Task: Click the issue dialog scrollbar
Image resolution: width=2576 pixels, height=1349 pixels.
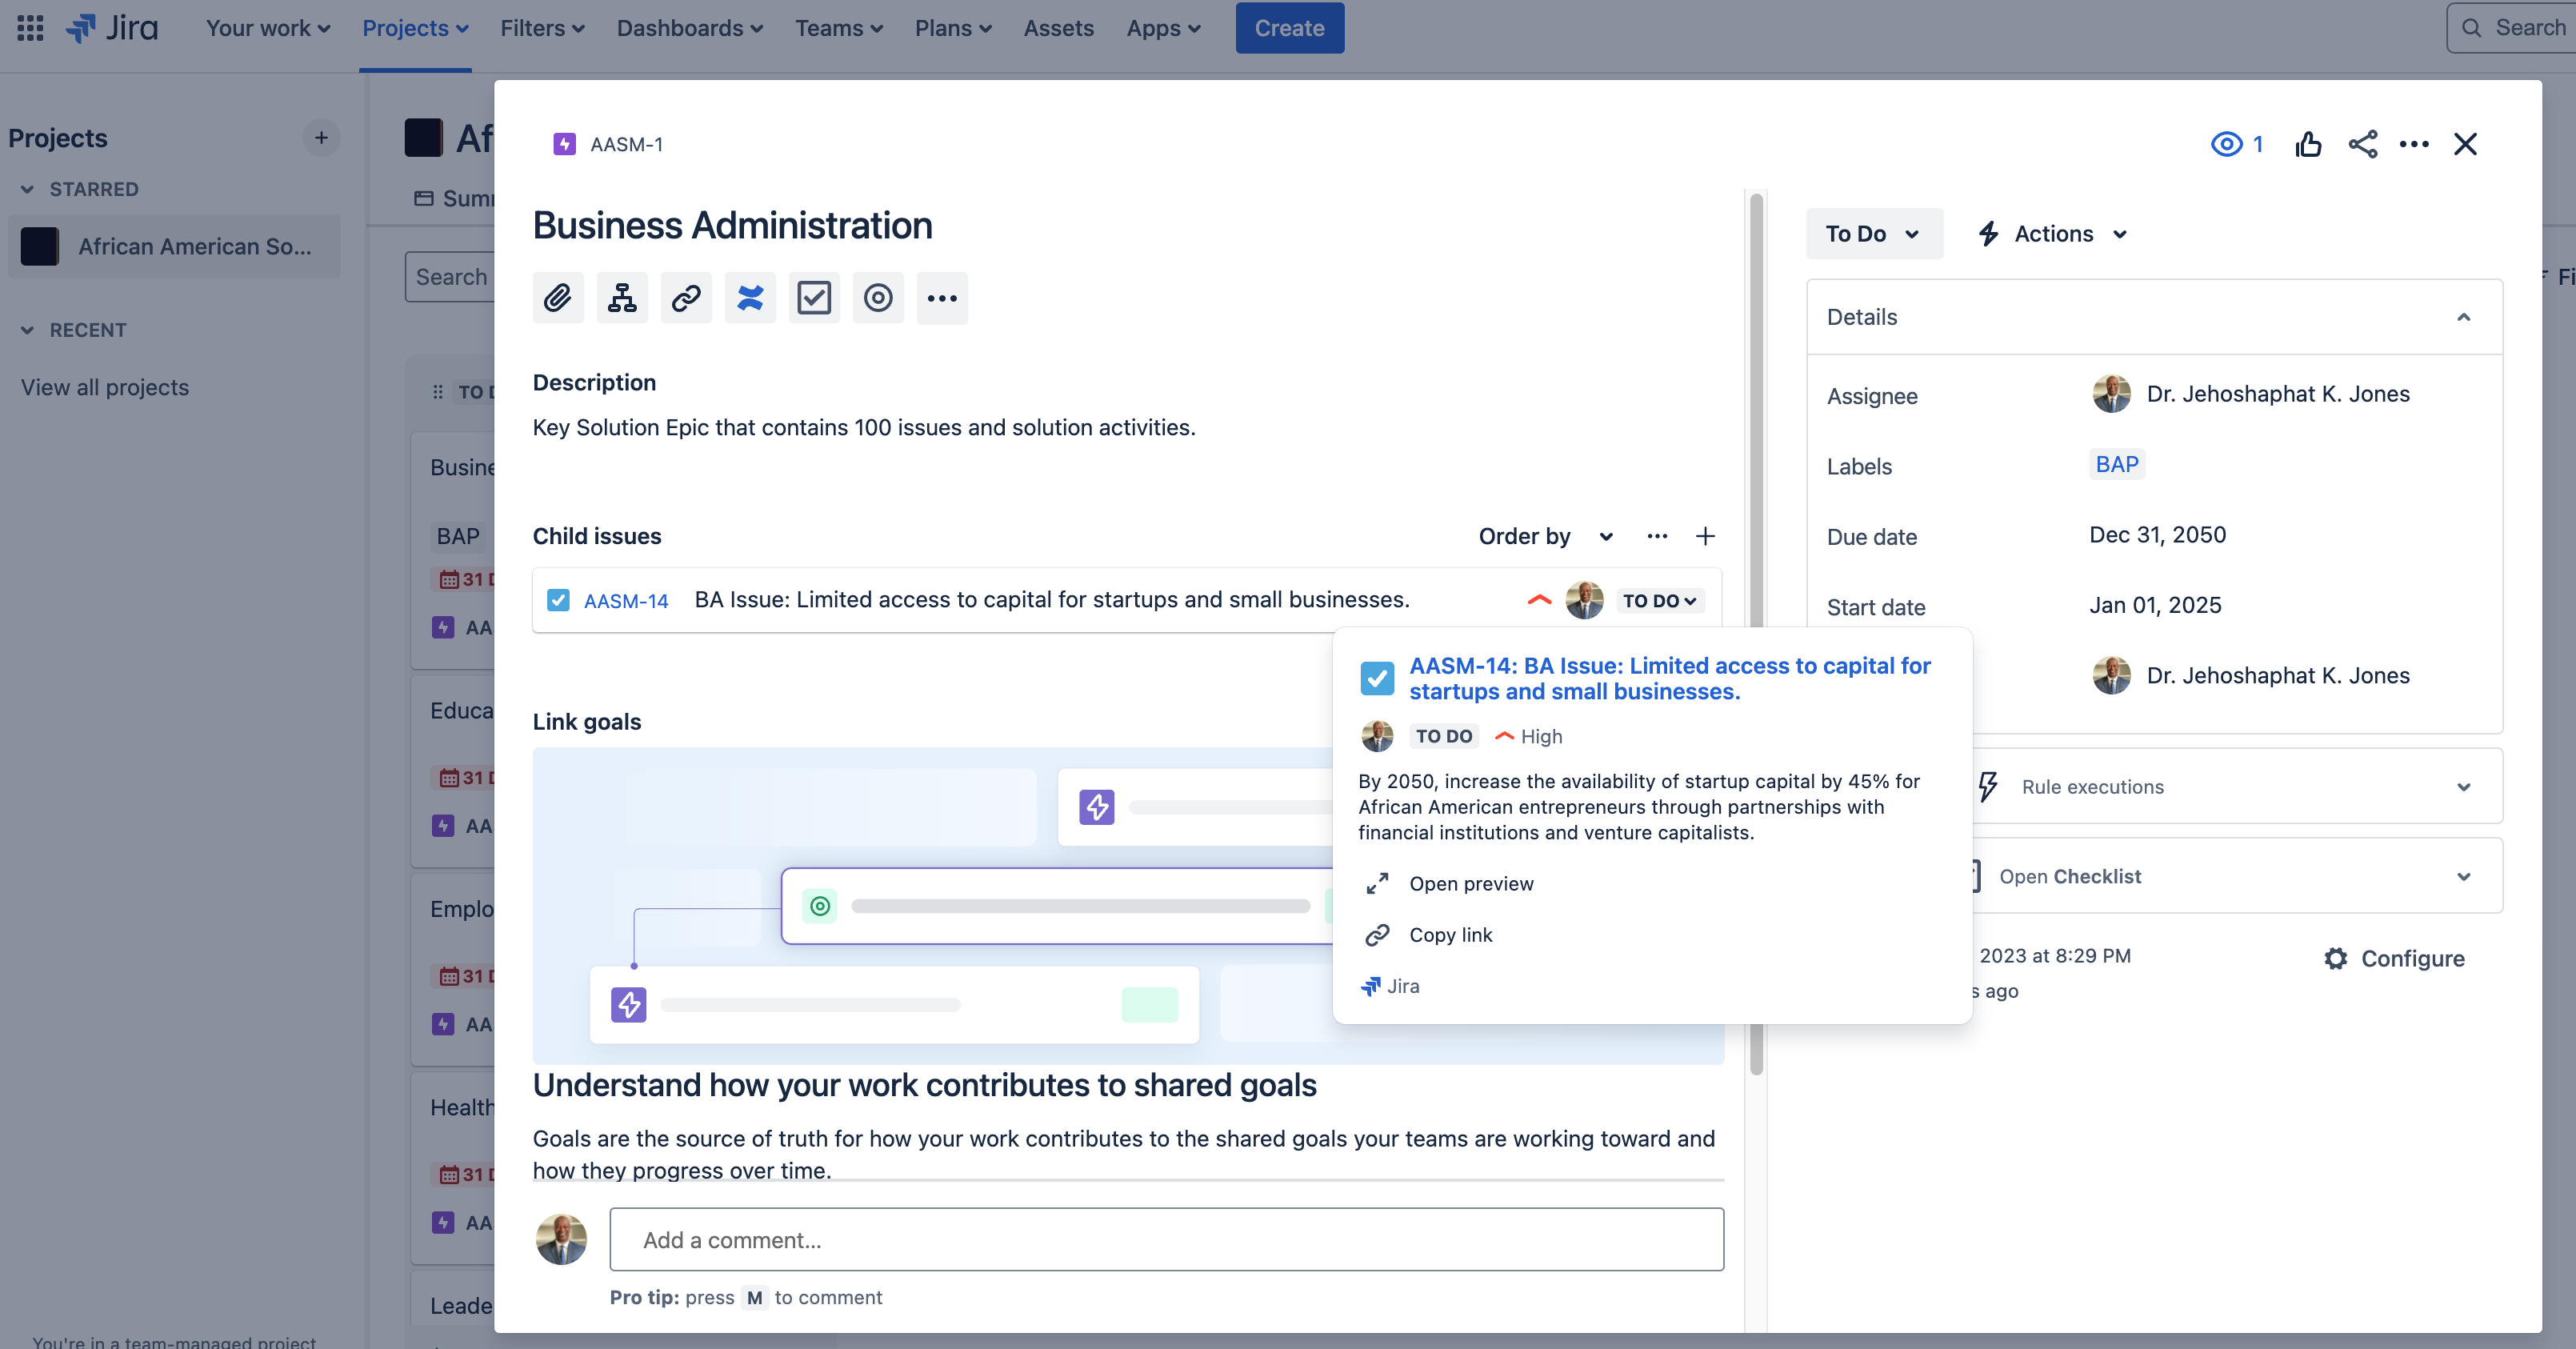Action: click(1756, 634)
